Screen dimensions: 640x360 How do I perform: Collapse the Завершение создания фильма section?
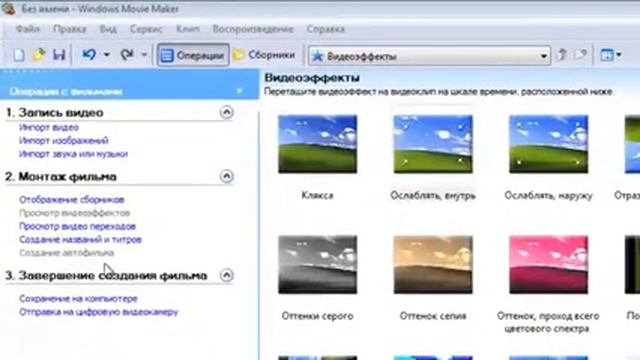(227, 275)
